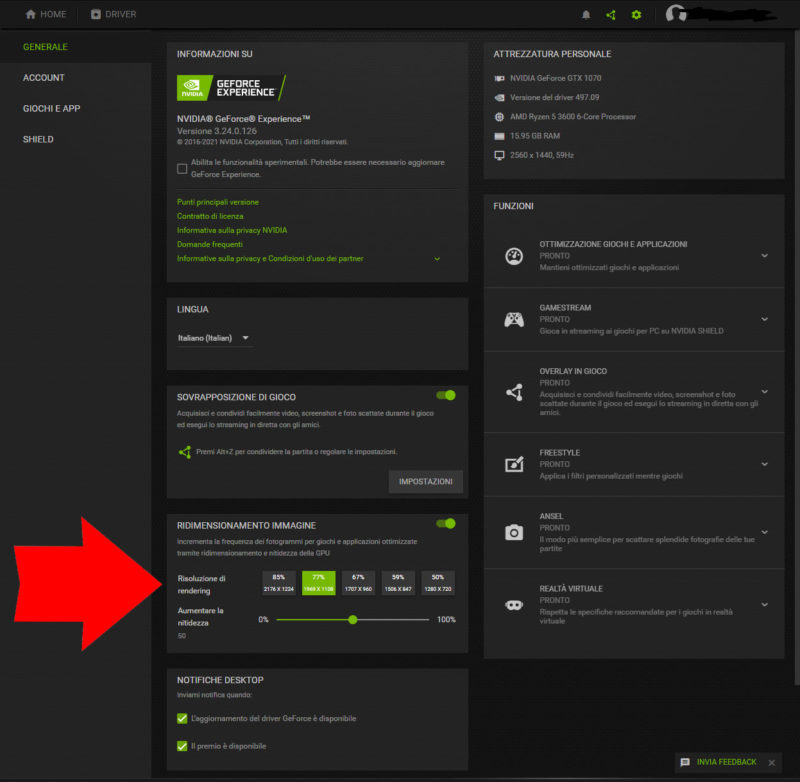The width and height of the screenshot is (800, 782).
Task: Click the Overlay in gioco share icon
Action: [513, 393]
